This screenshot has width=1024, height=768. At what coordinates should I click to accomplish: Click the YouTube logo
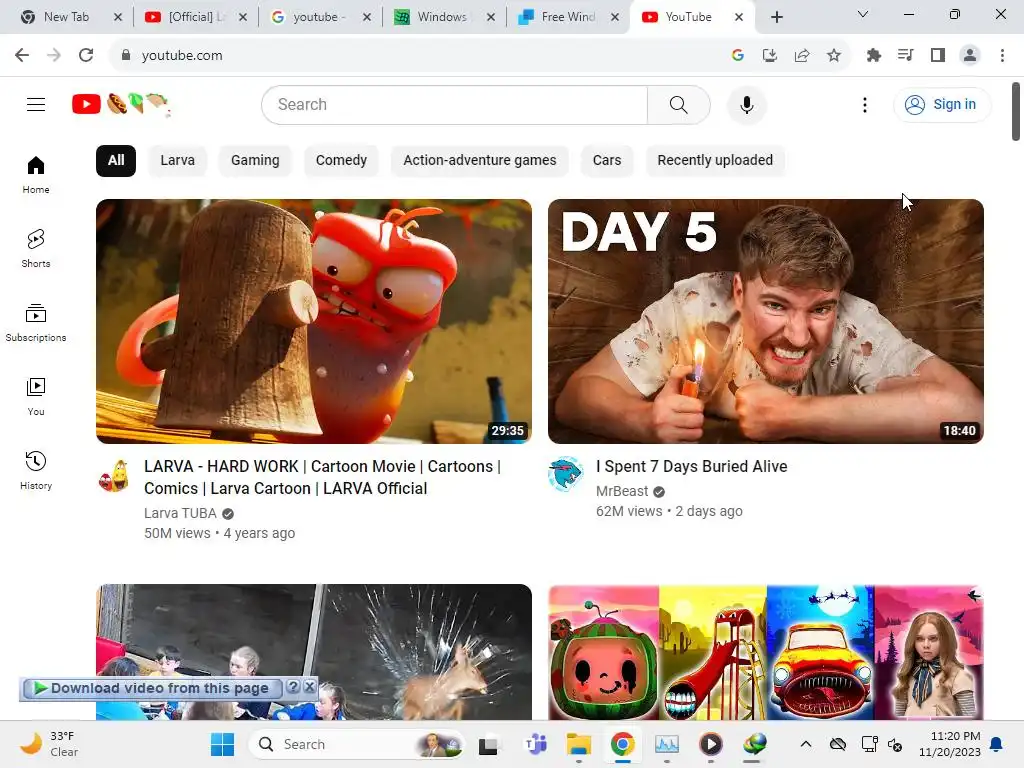point(121,104)
